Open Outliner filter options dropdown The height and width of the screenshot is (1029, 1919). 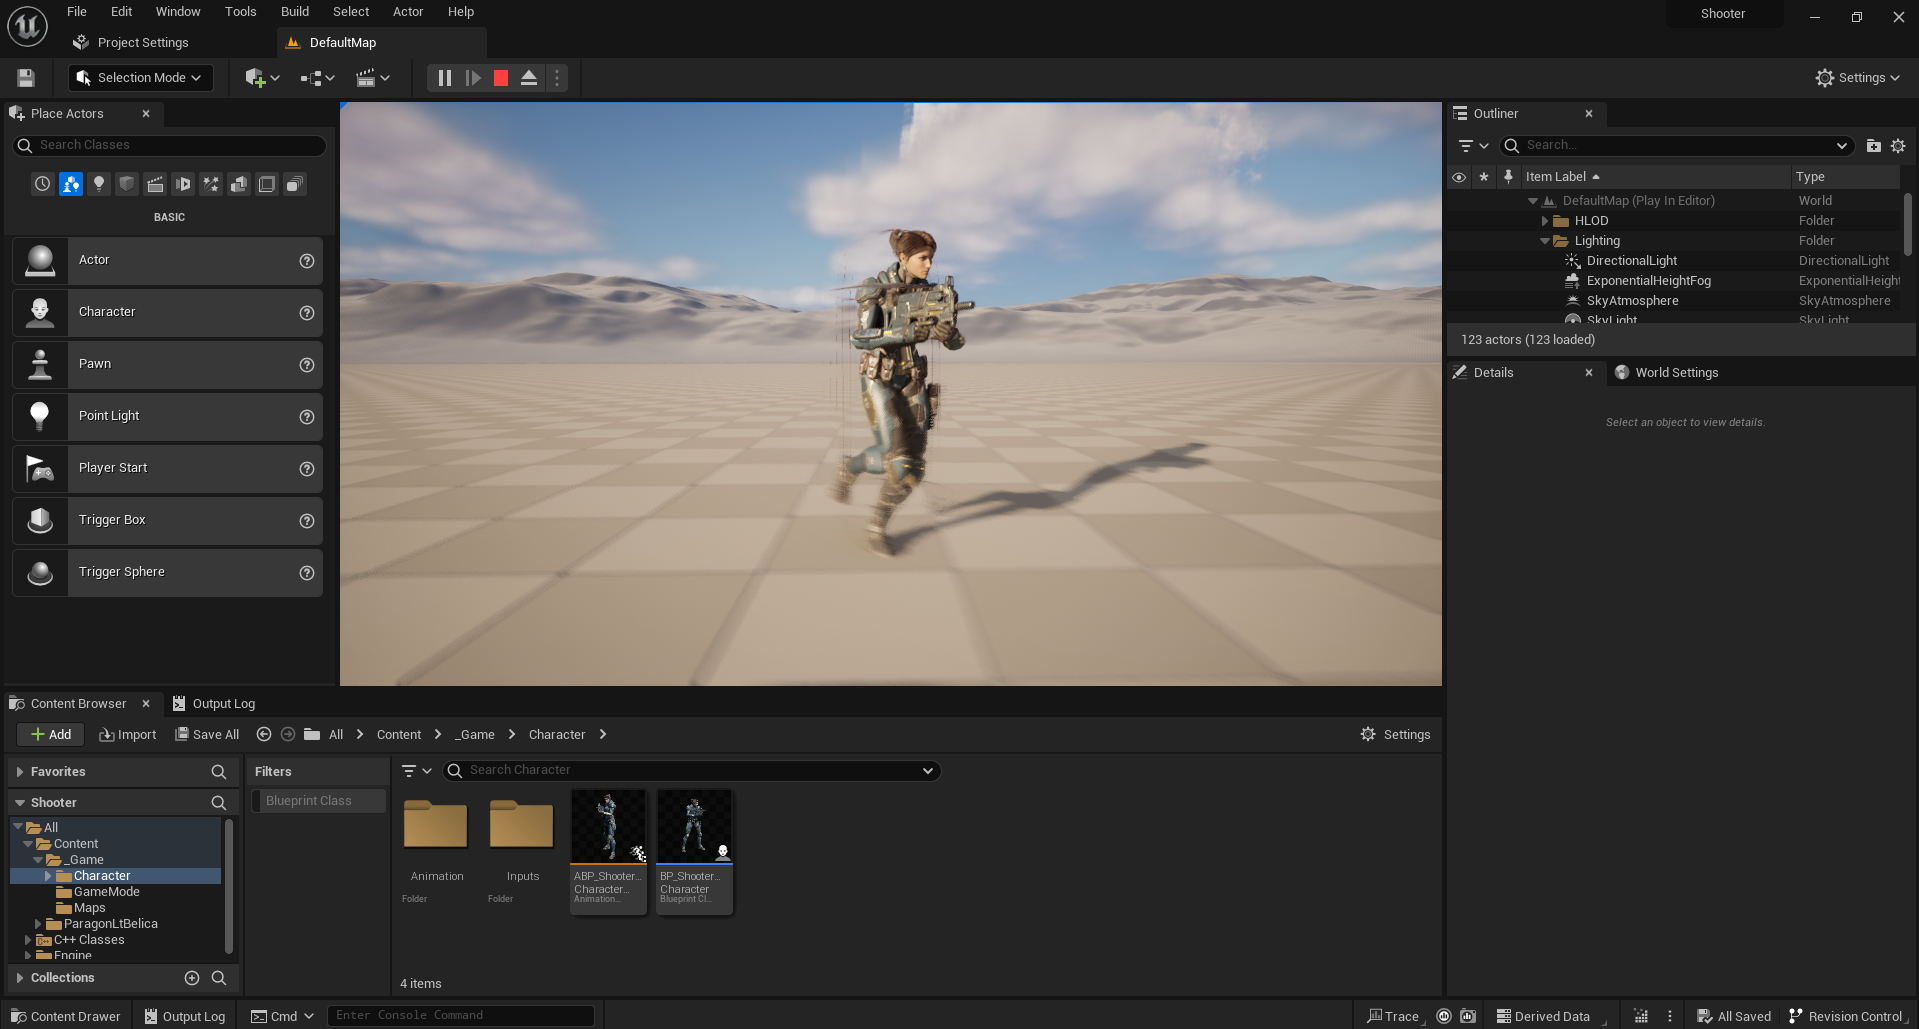[x=1474, y=146]
